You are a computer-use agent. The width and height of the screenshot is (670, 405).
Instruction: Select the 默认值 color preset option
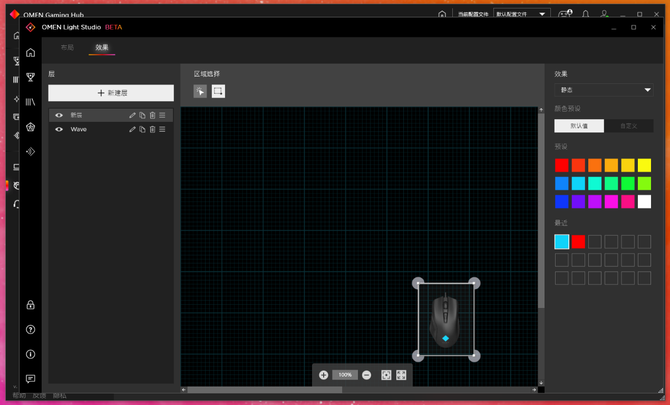(579, 126)
